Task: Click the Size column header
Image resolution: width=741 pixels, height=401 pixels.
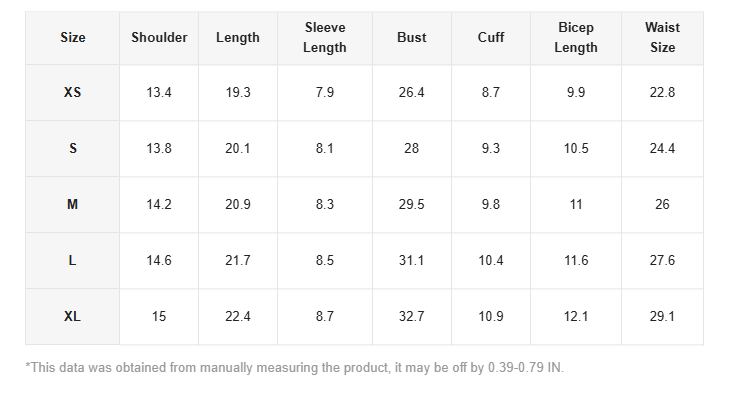Action: coord(72,38)
